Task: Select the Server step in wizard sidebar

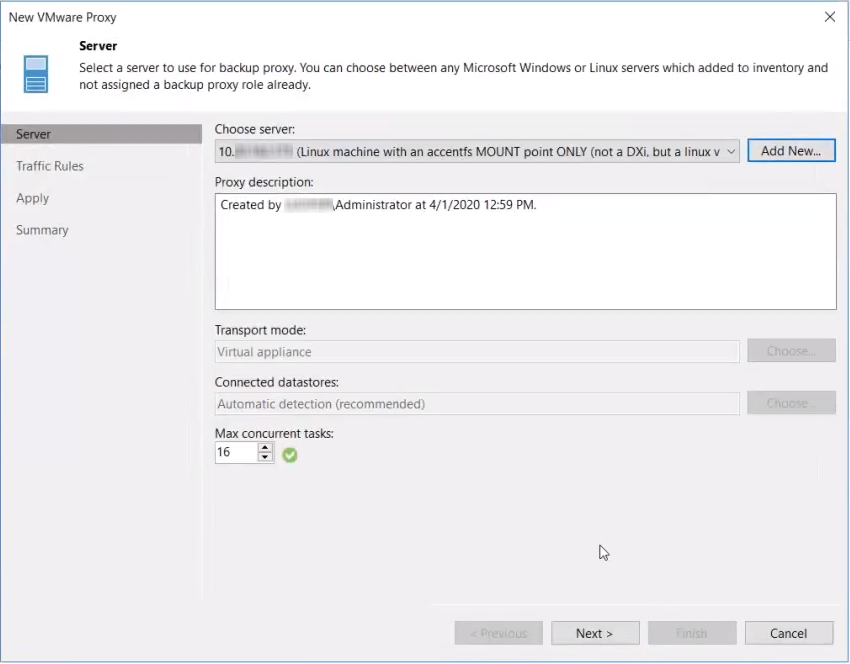Action: (x=101, y=134)
